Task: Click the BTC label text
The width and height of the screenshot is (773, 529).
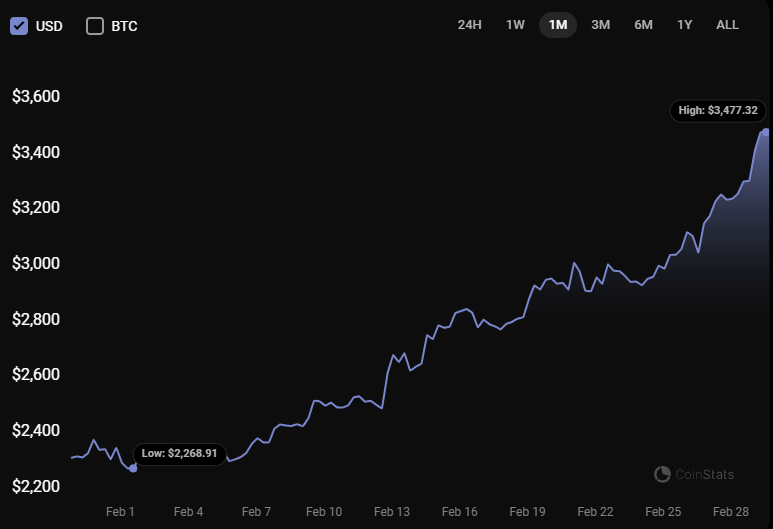Action: 124,26
